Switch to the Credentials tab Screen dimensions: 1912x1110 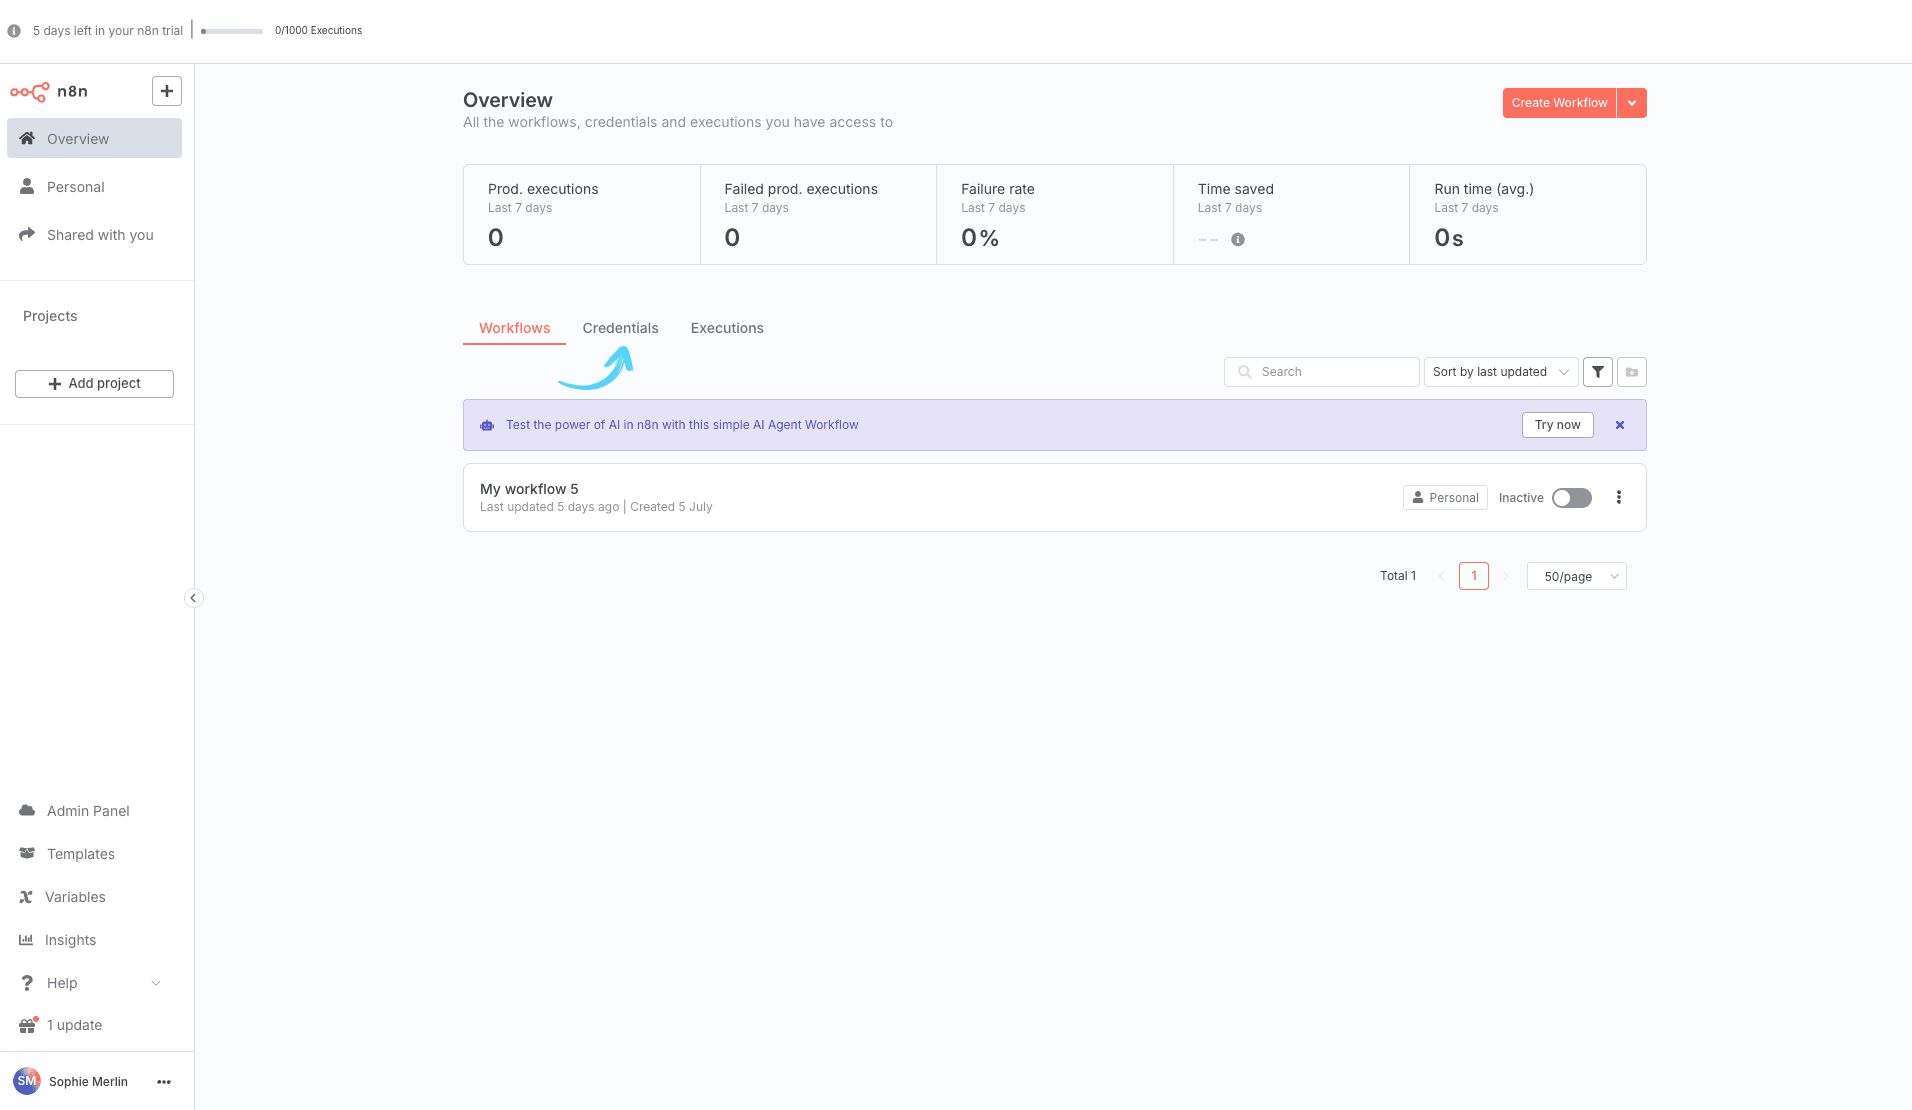pos(620,328)
